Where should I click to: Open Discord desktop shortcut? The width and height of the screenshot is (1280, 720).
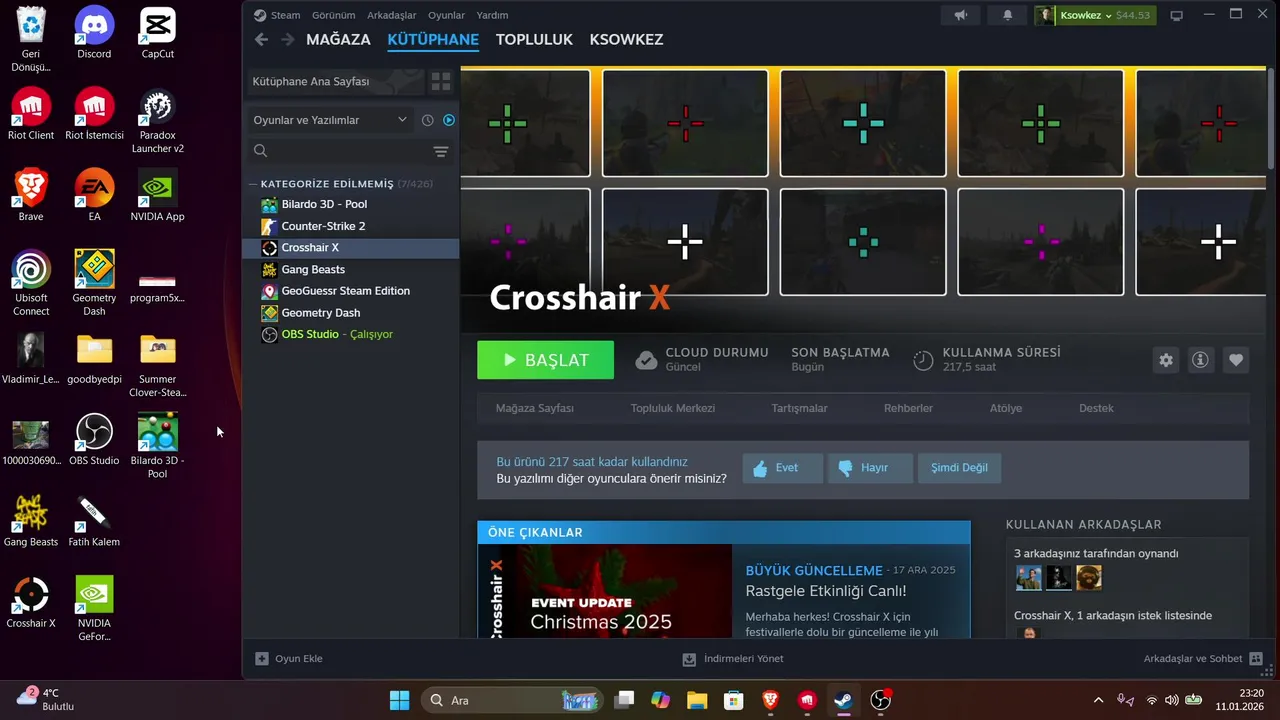[94, 33]
